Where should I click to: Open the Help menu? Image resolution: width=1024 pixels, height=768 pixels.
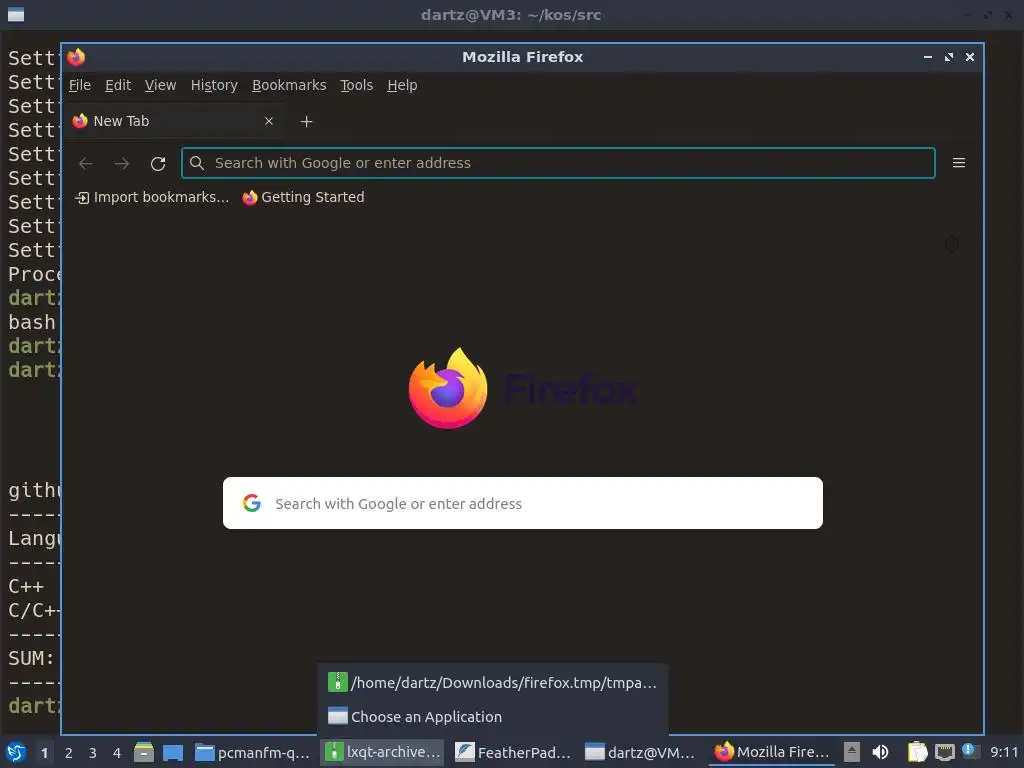[x=402, y=86]
